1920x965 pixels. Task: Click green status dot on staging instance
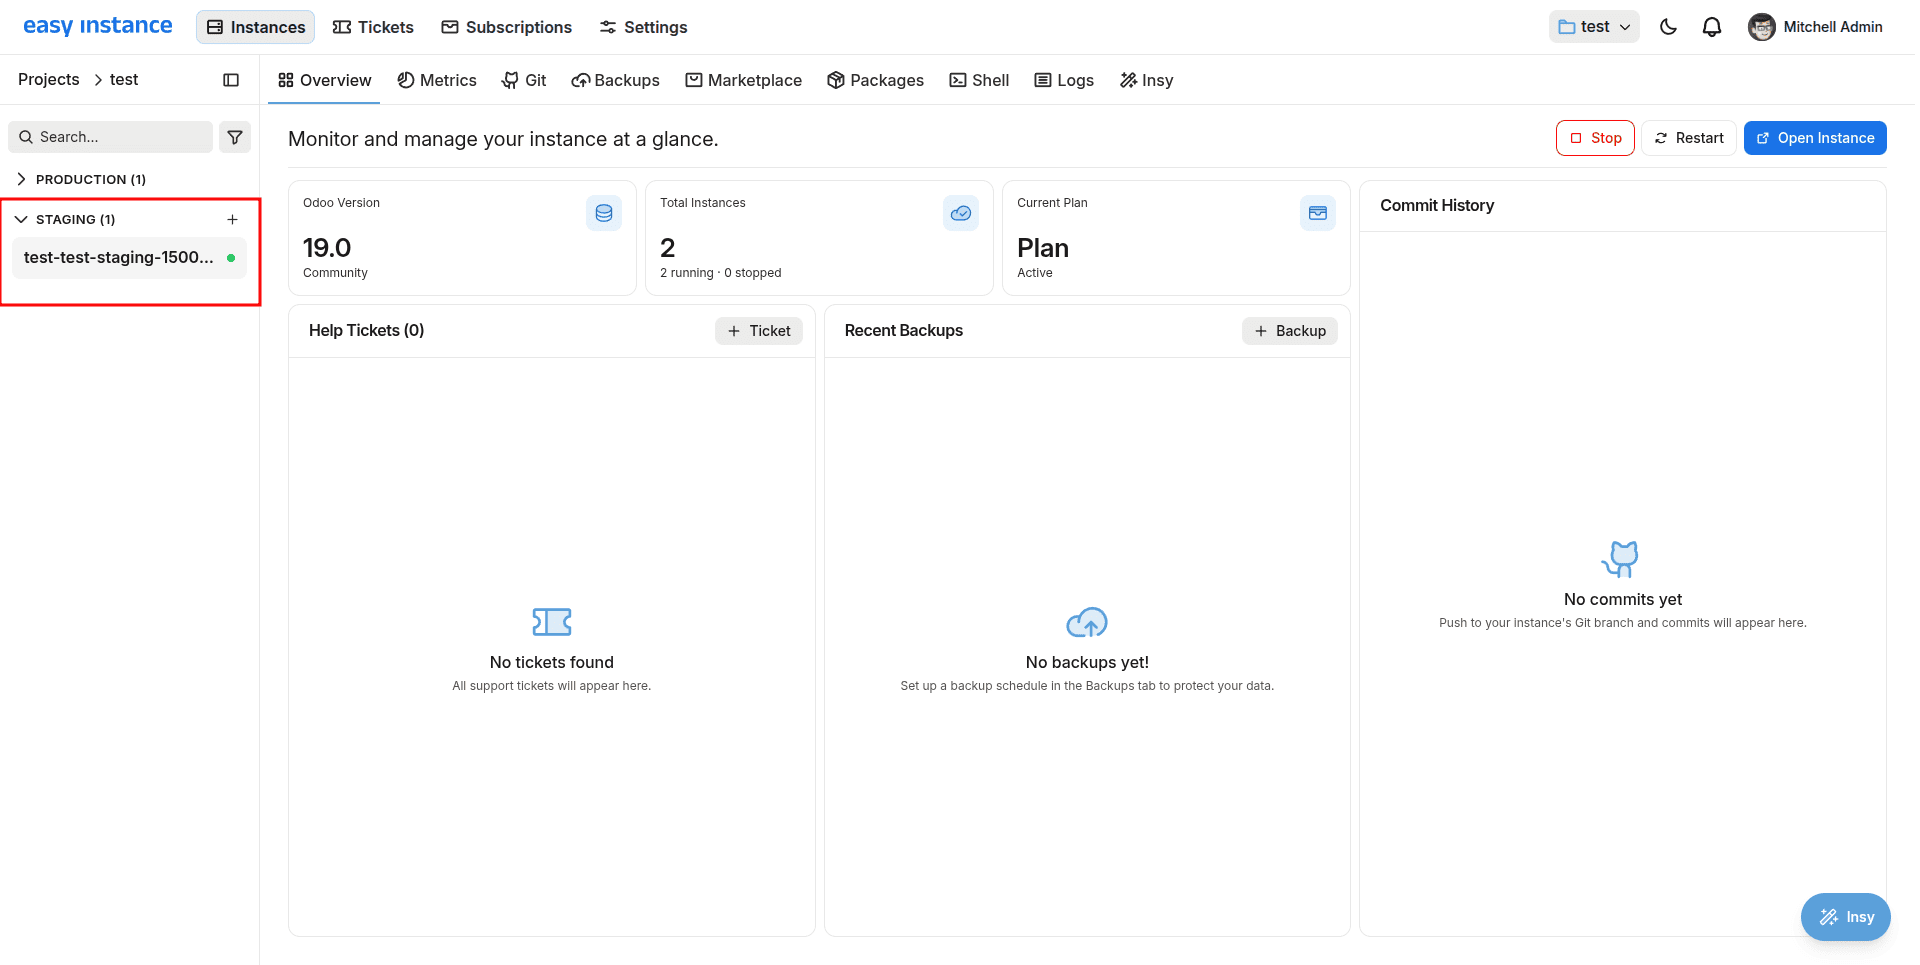(231, 258)
